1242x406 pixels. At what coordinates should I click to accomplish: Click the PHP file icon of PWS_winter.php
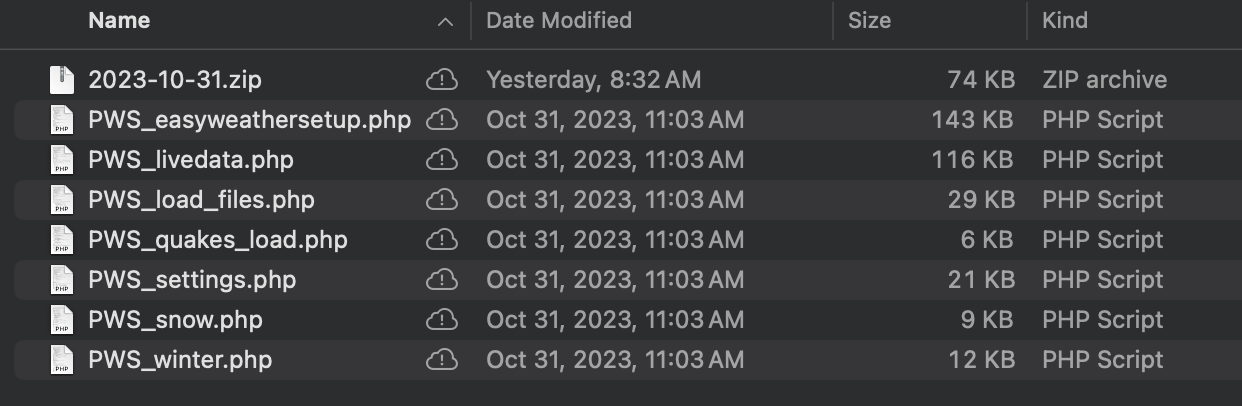62,360
